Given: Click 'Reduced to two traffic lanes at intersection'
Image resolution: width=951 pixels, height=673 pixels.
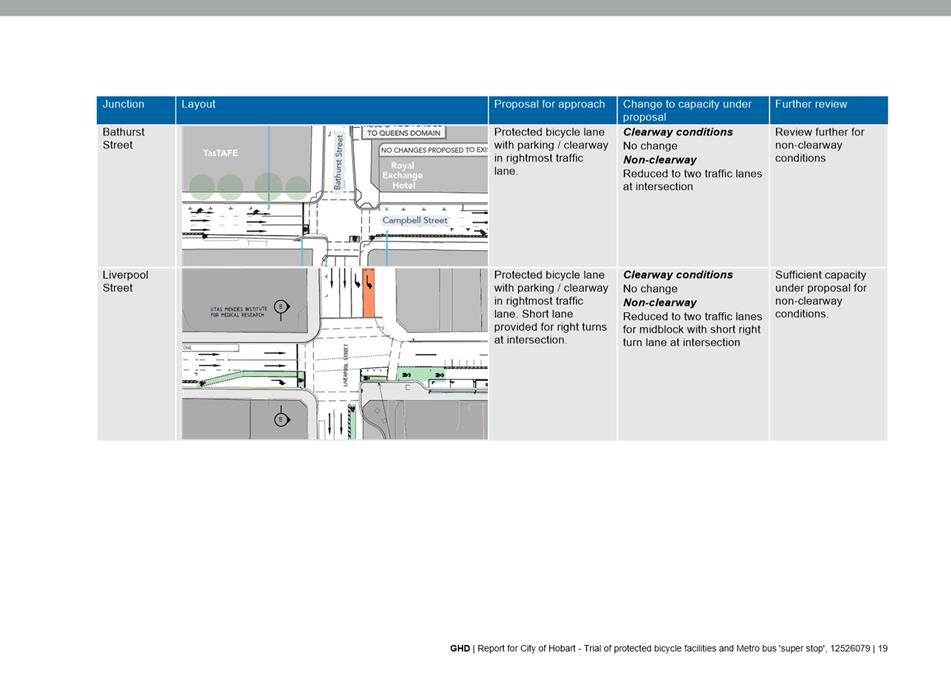Looking at the screenshot, I should coord(692,180).
